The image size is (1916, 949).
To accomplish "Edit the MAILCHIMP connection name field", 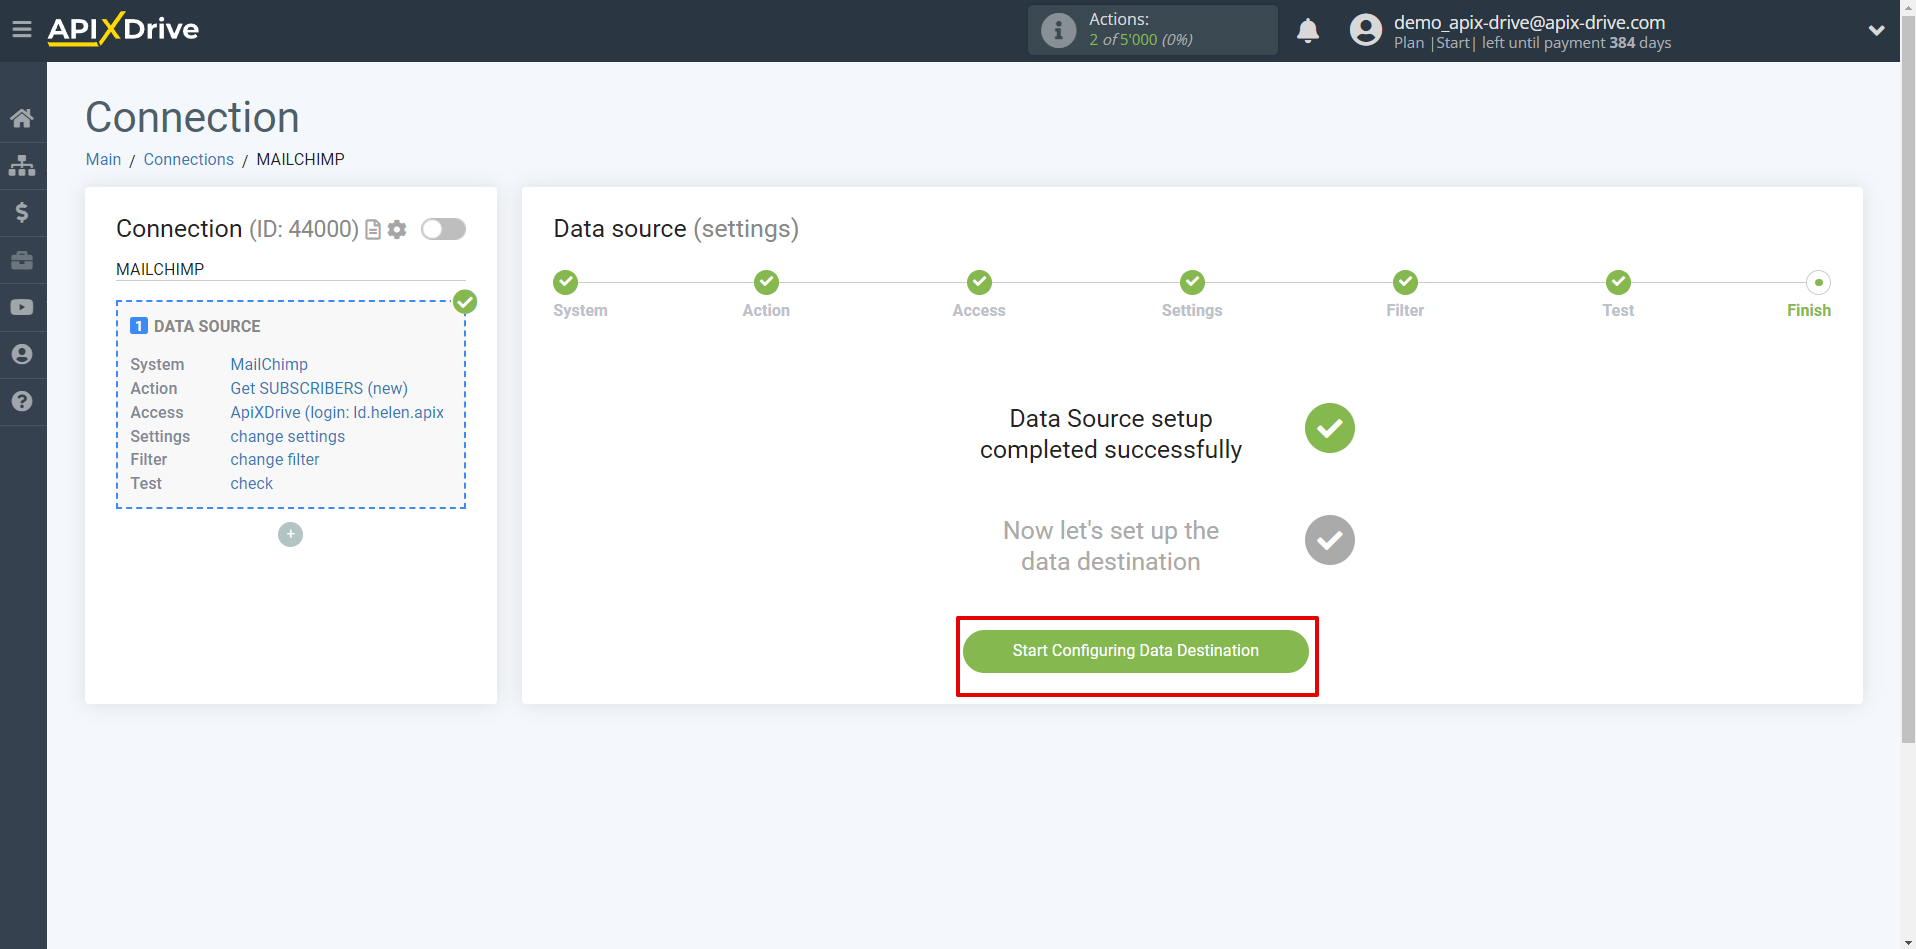I will tap(290, 269).
